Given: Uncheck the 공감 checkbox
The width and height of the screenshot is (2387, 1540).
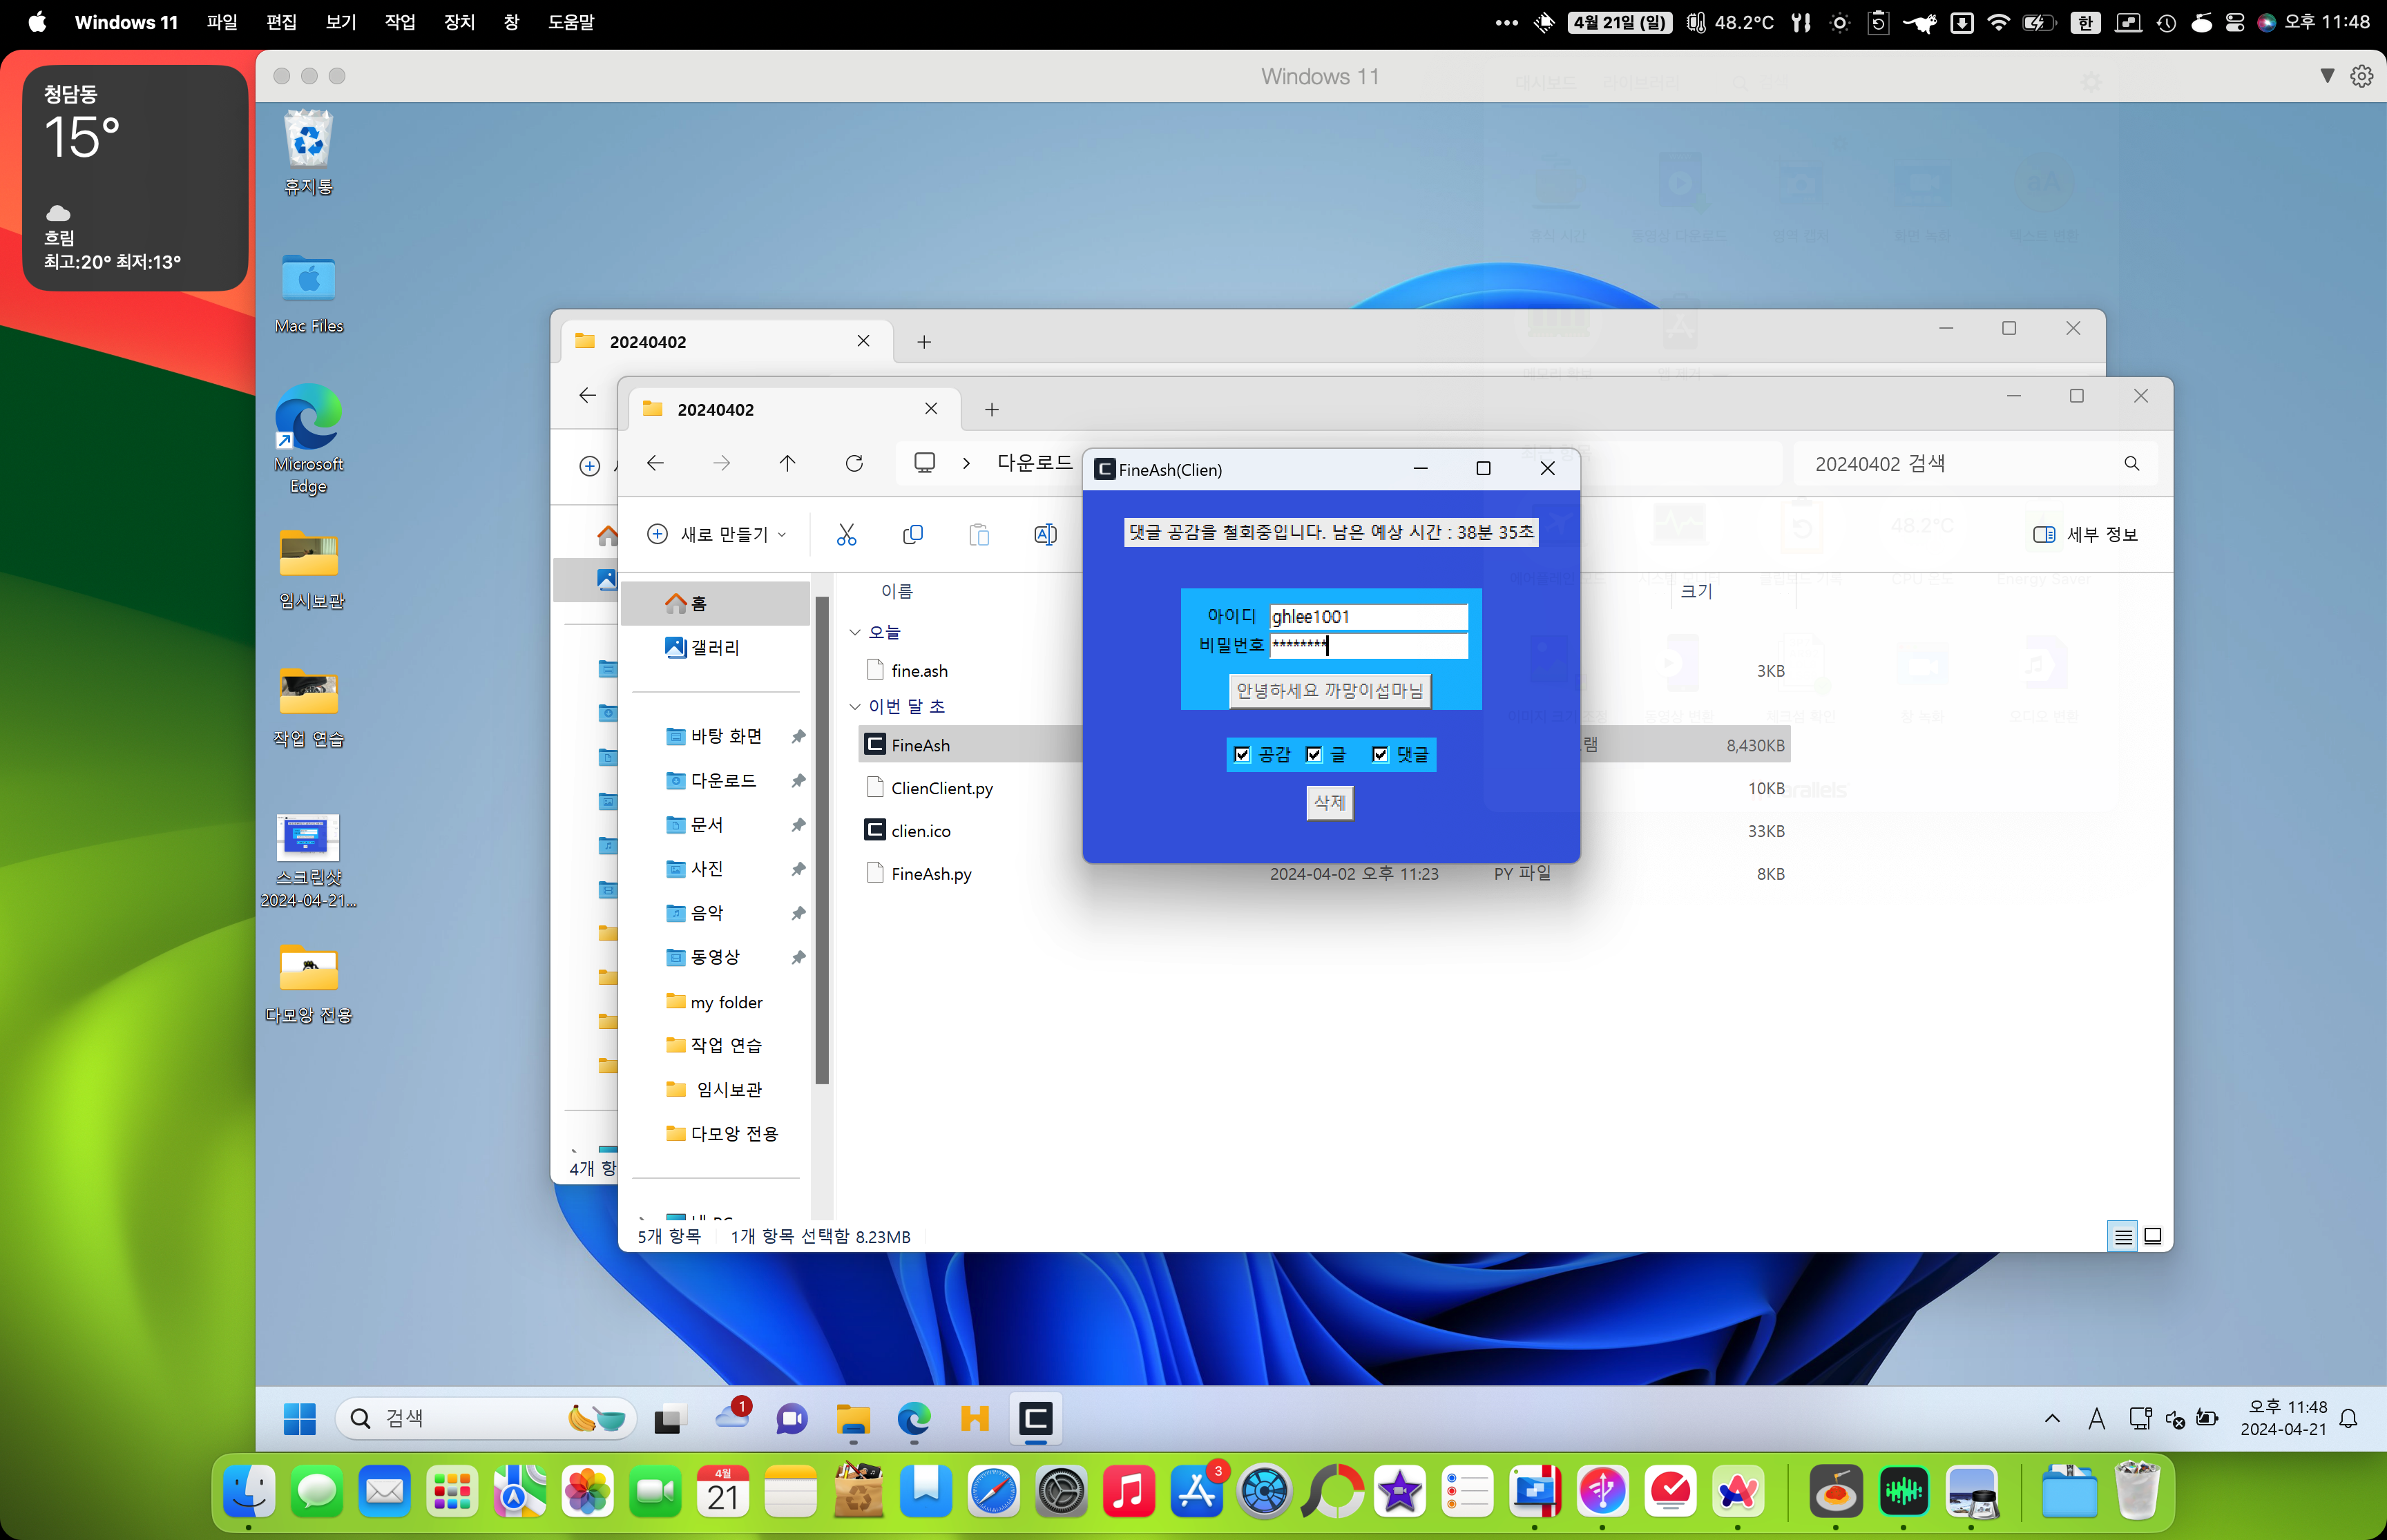Looking at the screenshot, I should click(x=1242, y=754).
